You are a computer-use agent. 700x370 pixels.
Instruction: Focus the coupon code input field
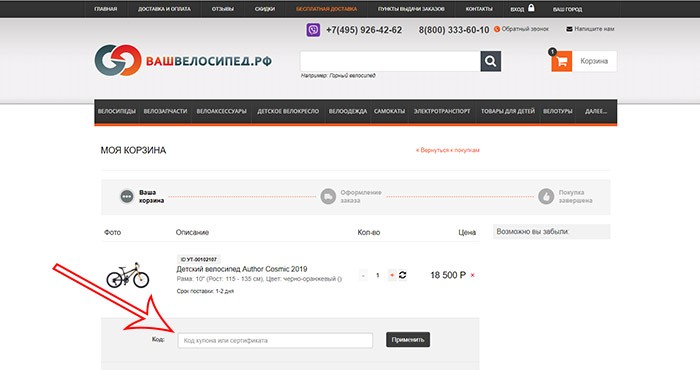pos(275,341)
